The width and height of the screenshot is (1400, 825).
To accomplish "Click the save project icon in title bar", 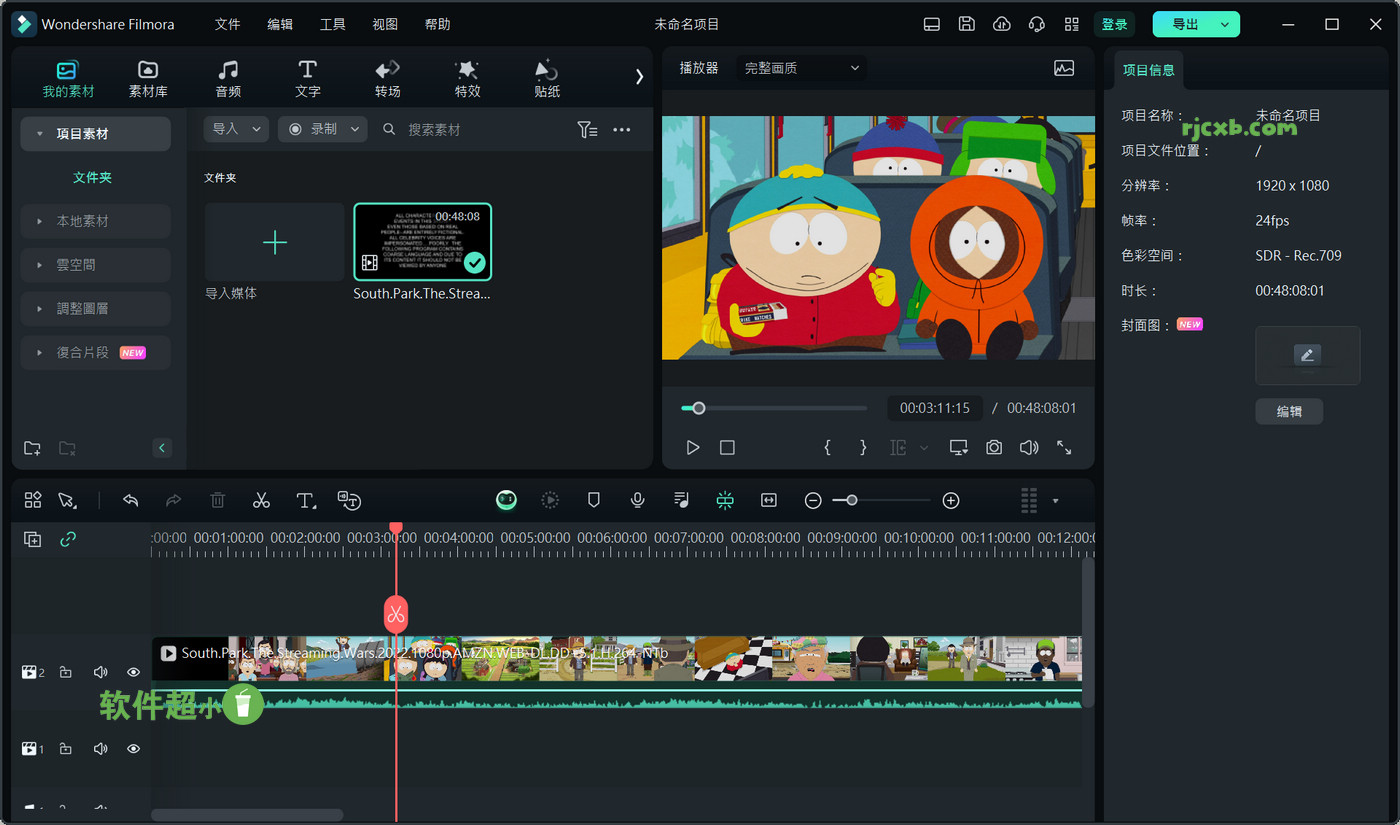I will (966, 24).
